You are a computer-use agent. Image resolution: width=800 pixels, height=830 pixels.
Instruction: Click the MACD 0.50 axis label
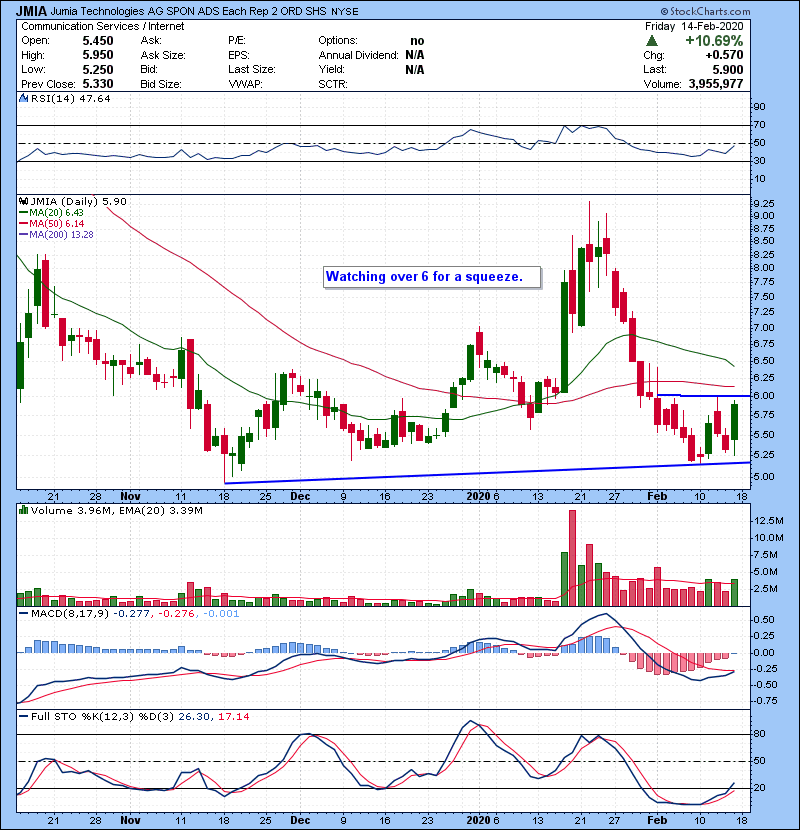click(764, 619)
